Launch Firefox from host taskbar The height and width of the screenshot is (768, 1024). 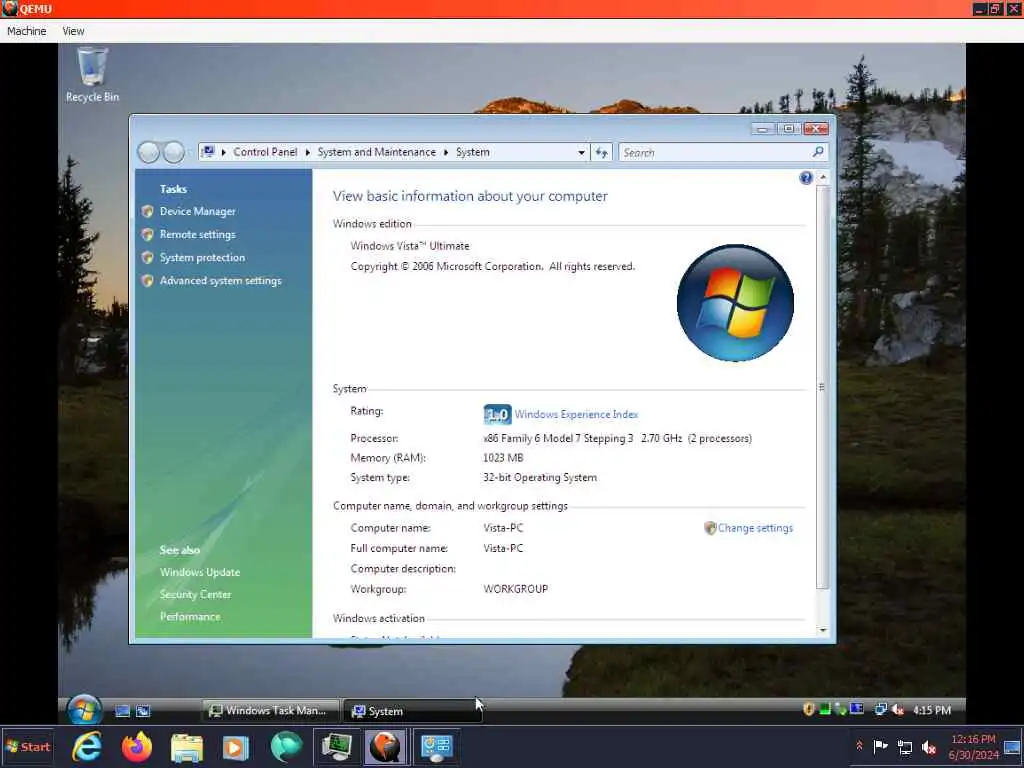coord(136,747)
